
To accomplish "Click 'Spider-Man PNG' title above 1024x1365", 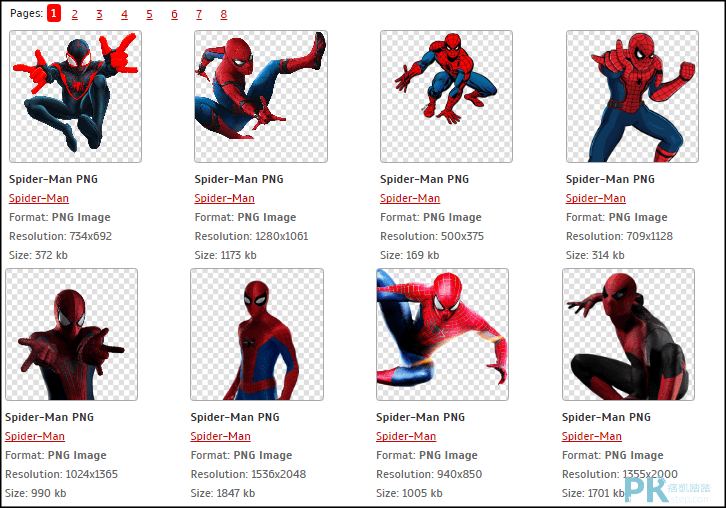I will [x=50, y=417].
